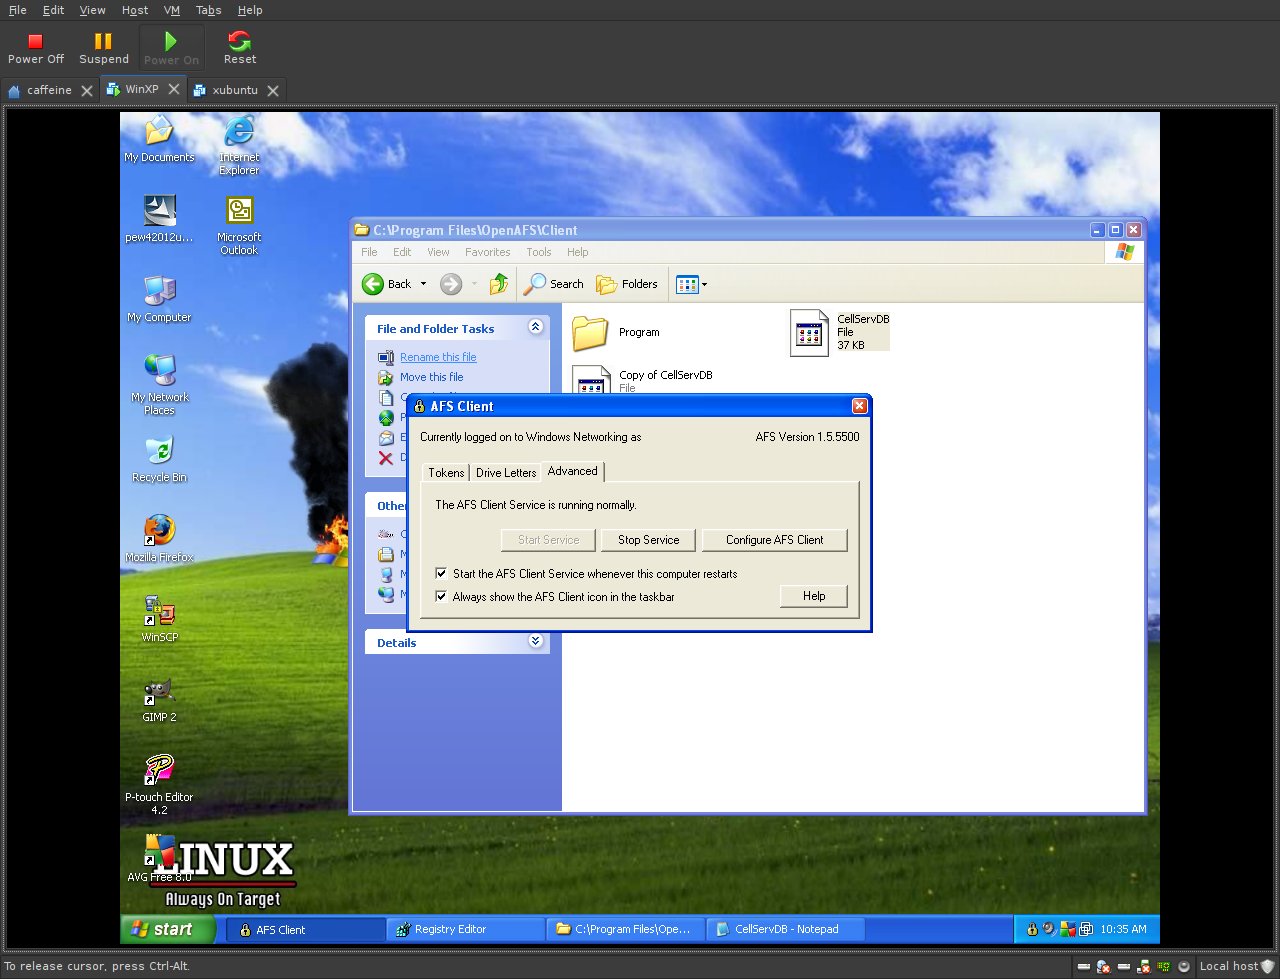Open the pew42012u desktop shortcut

159,219
